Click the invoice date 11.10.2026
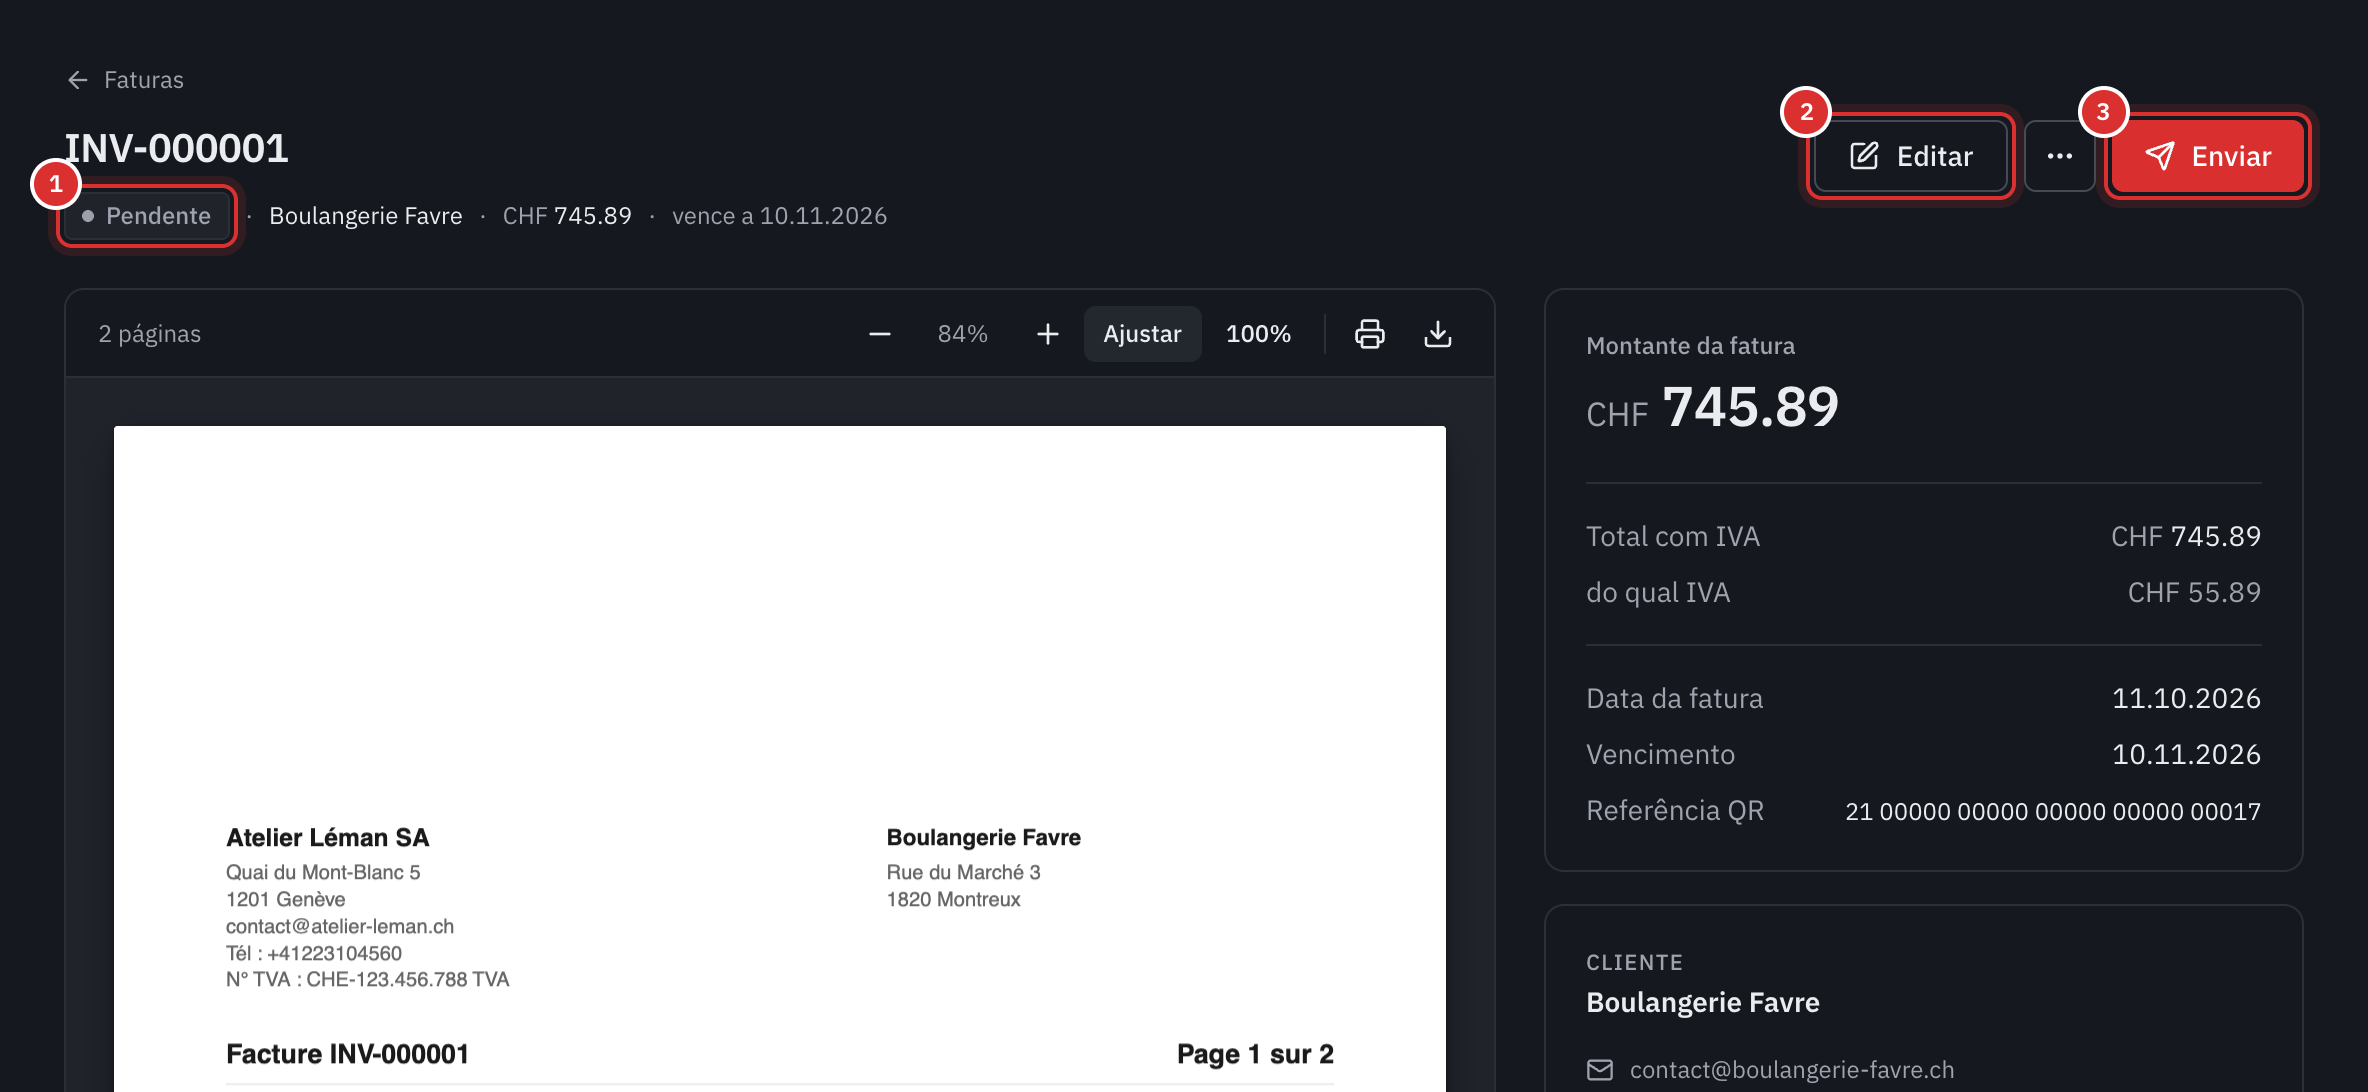 pos(2186,699)
